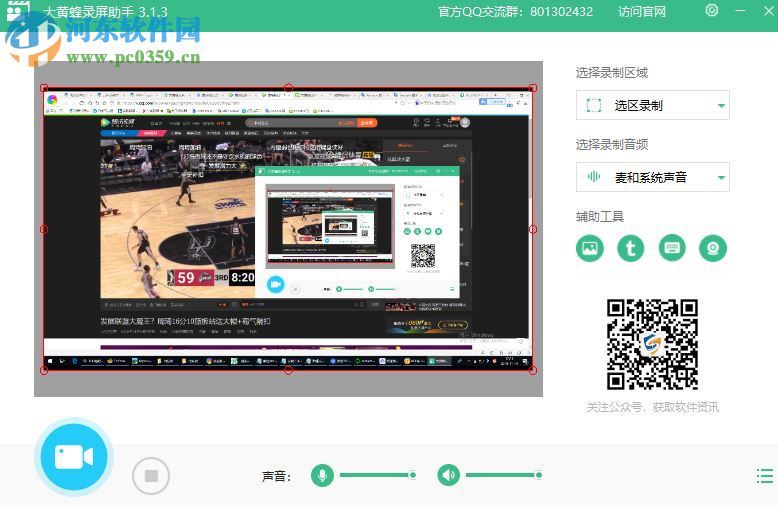Click the bottom-right selection corner handle

coord(533,371)
